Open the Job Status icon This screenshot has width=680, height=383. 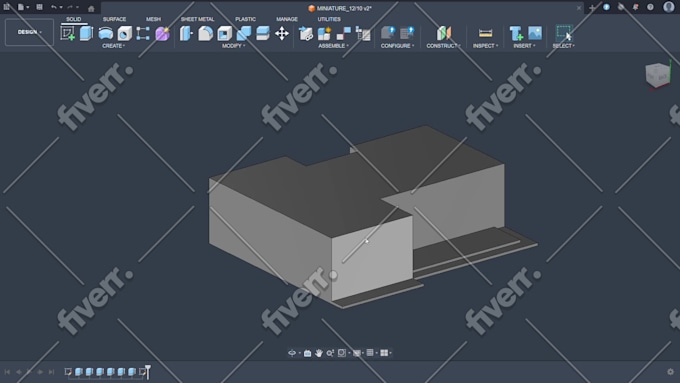pyautogui.click(x=621, y=7)
